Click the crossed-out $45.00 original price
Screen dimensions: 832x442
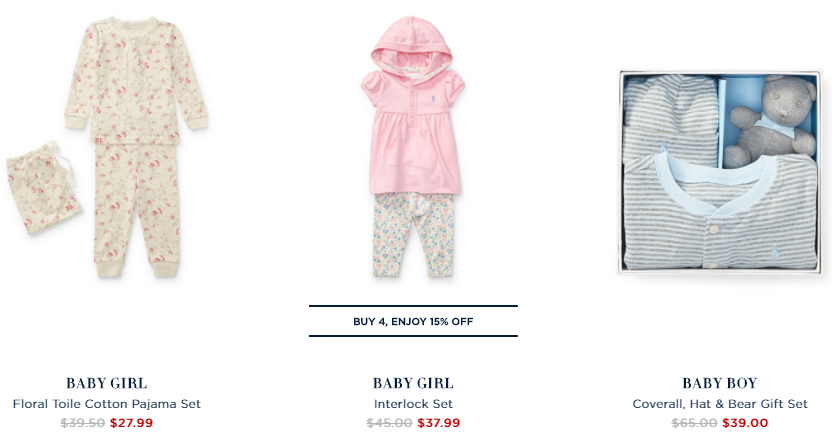click(390, 423)
